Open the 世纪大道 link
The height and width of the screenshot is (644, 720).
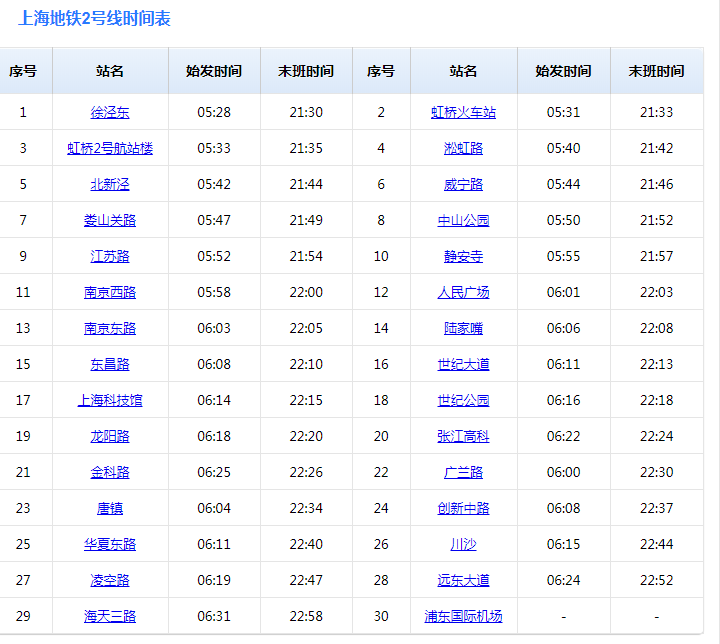tap(463, 364)
